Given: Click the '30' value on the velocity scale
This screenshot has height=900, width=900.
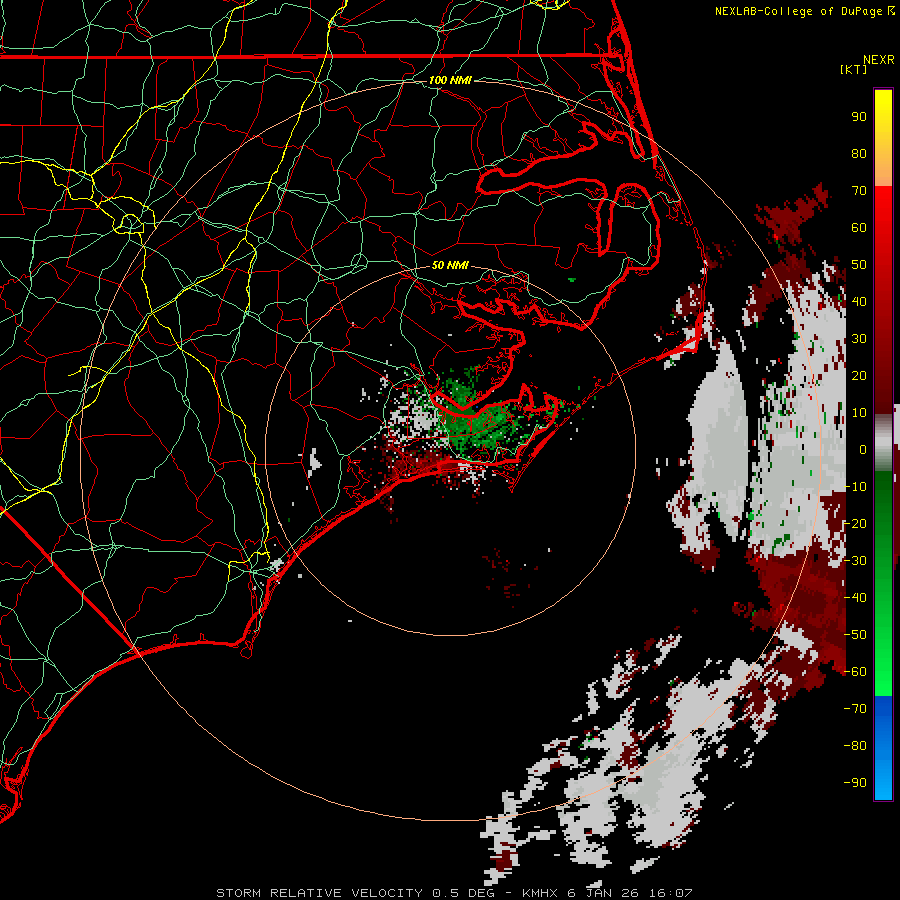Looking at the screenshot, I should tap(859, 339).
